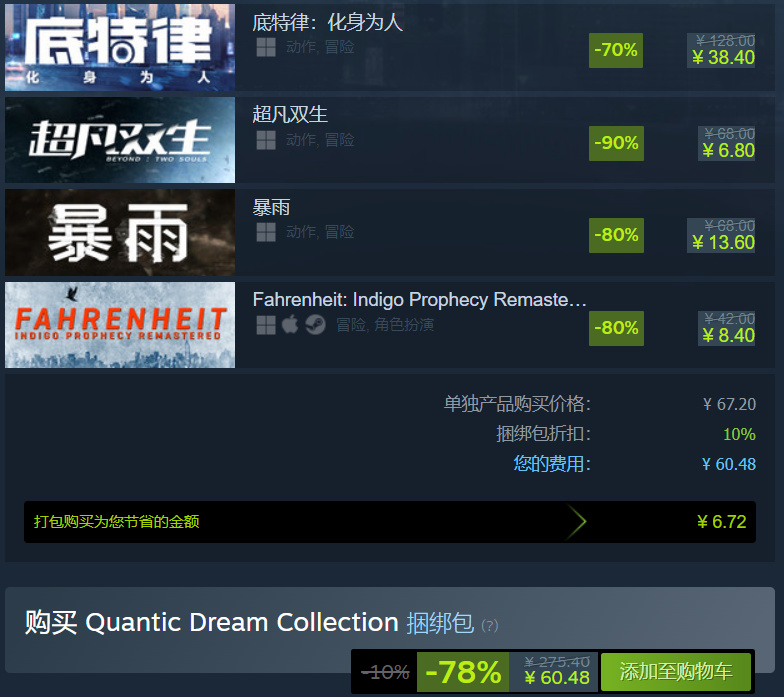Click the ¥ 38.40 discounted price
The height and width of the screenshot is (697, 784).
pyautogui.click(x=723, y=58)
